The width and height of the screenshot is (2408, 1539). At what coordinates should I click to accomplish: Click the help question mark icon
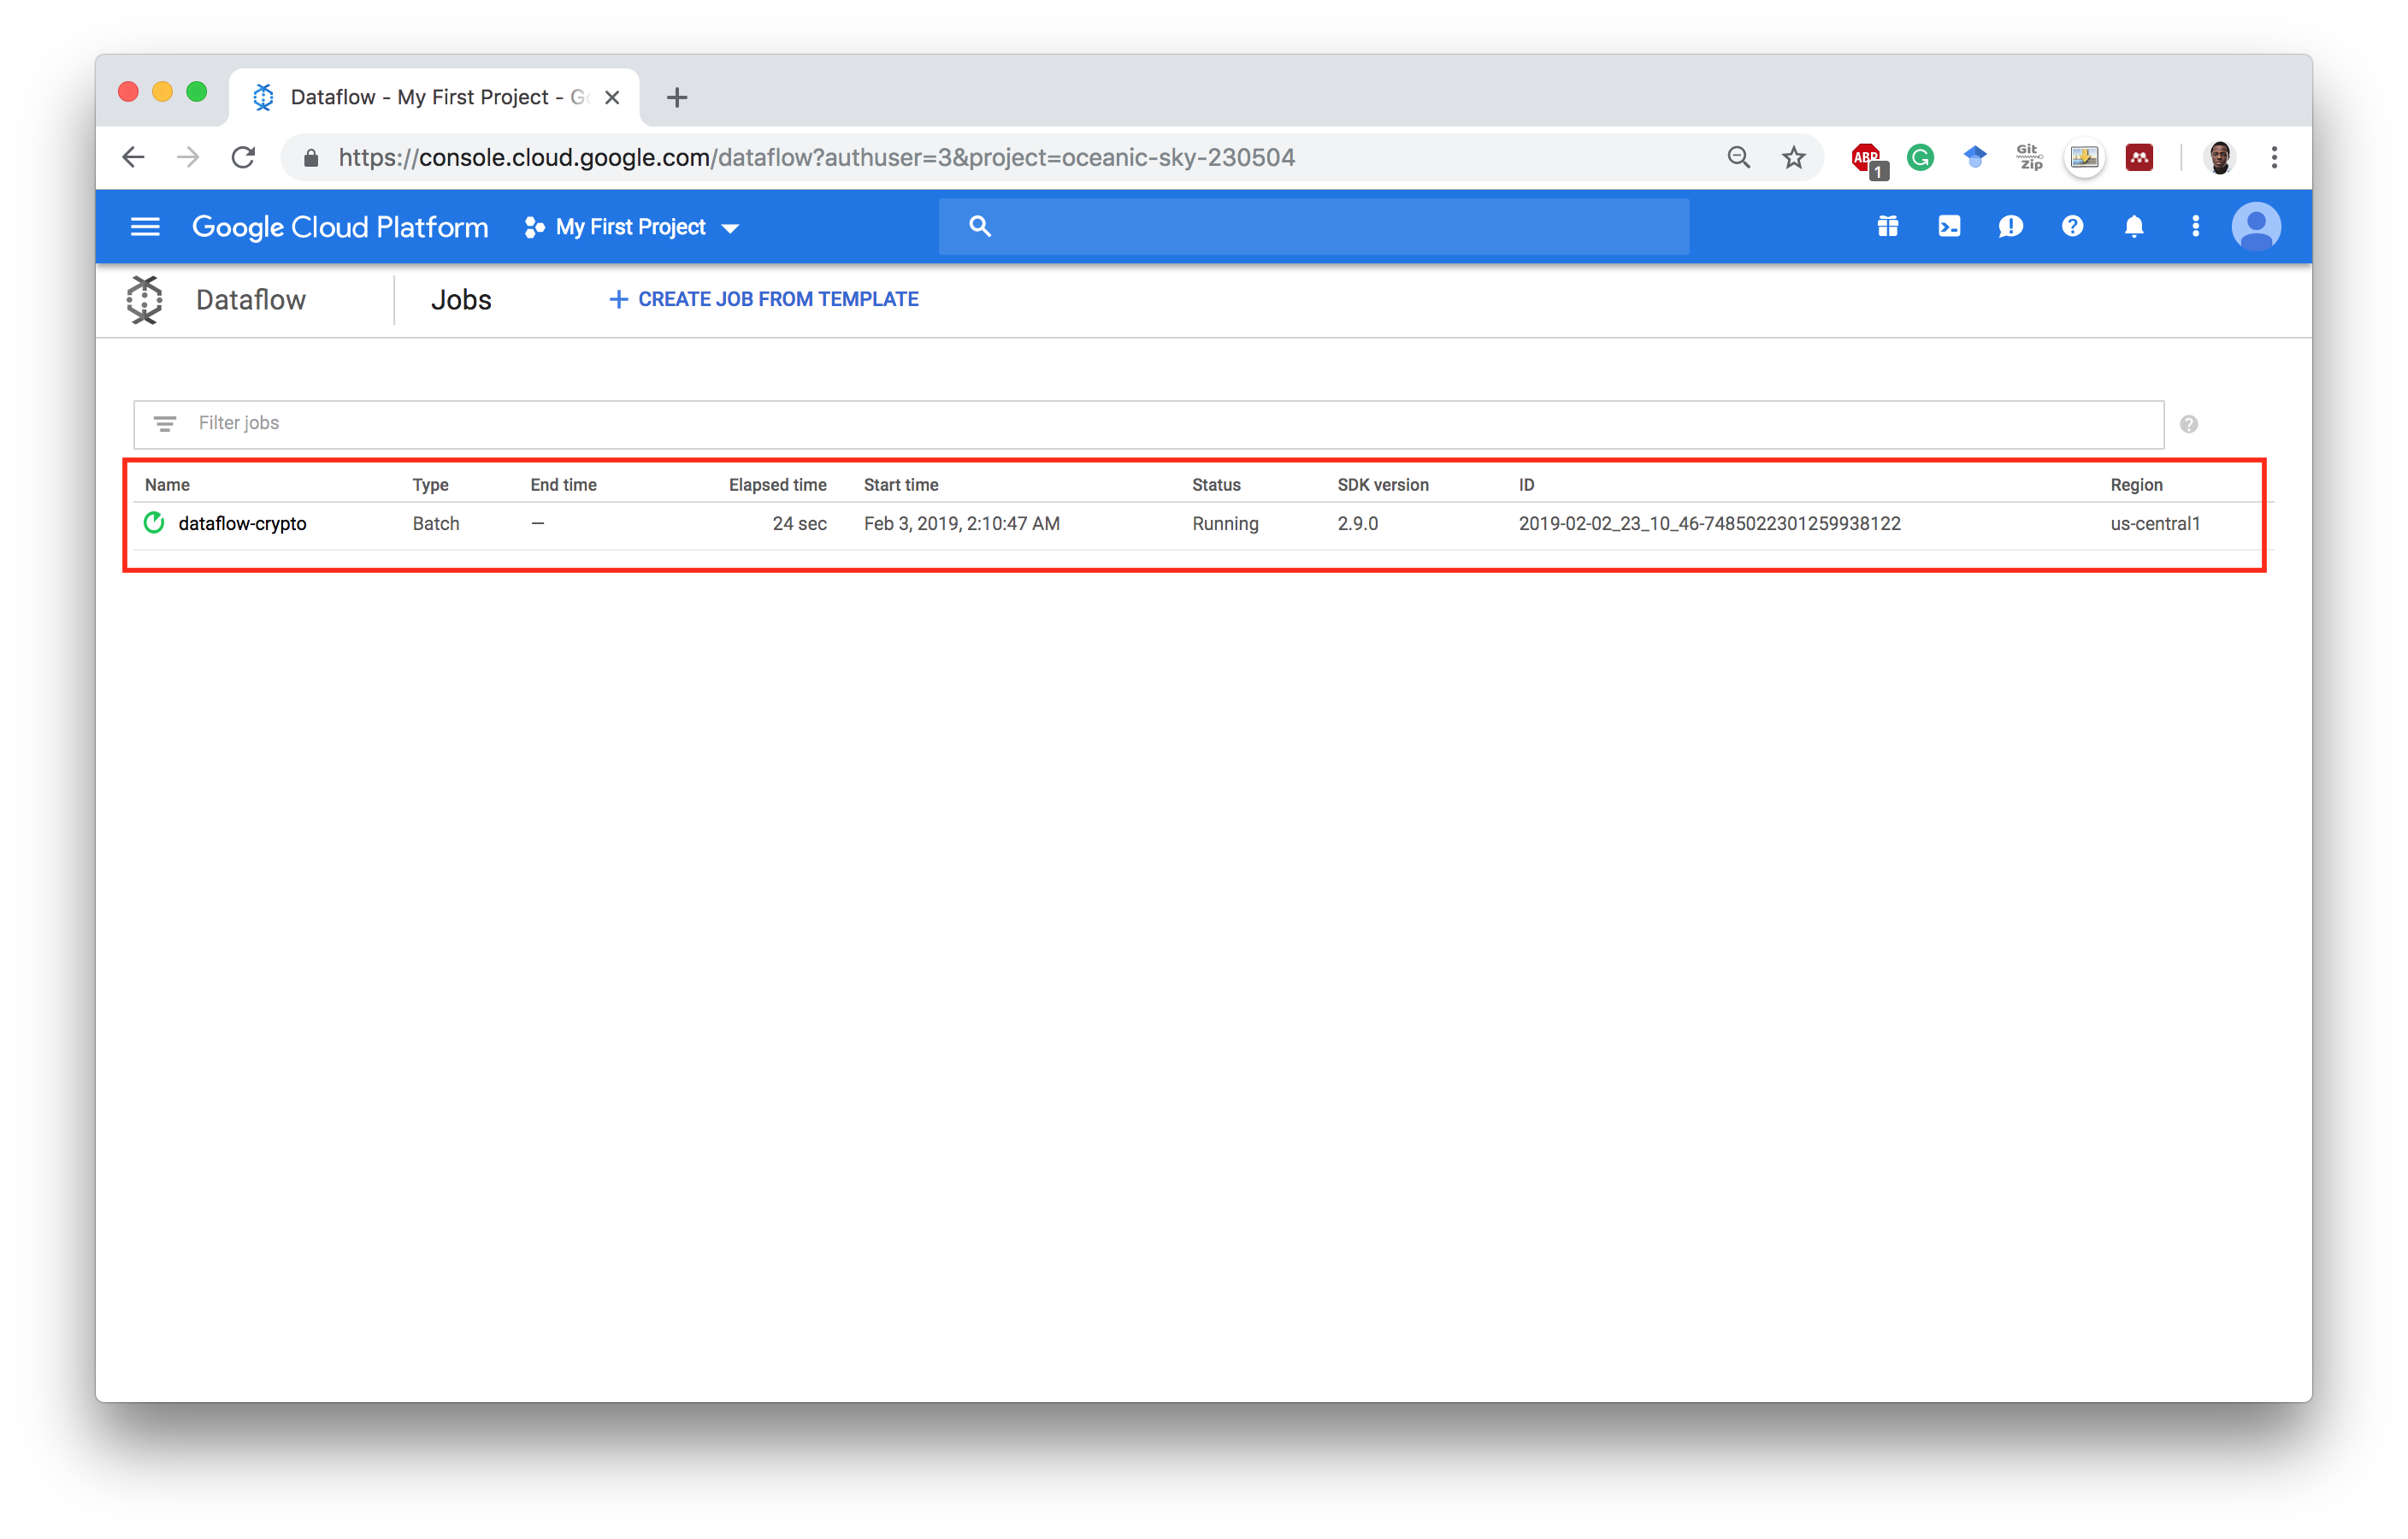tap(2073, 225)
